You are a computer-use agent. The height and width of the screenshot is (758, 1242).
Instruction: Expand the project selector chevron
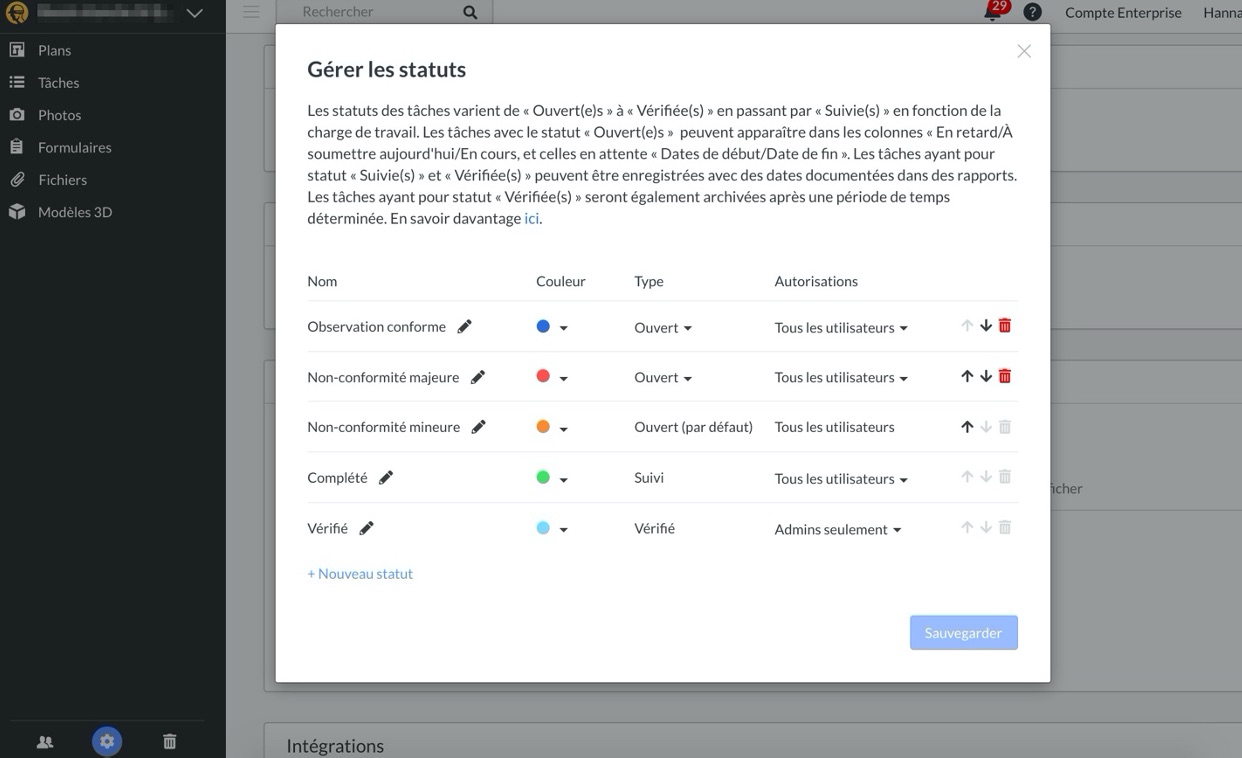(194, 13)
